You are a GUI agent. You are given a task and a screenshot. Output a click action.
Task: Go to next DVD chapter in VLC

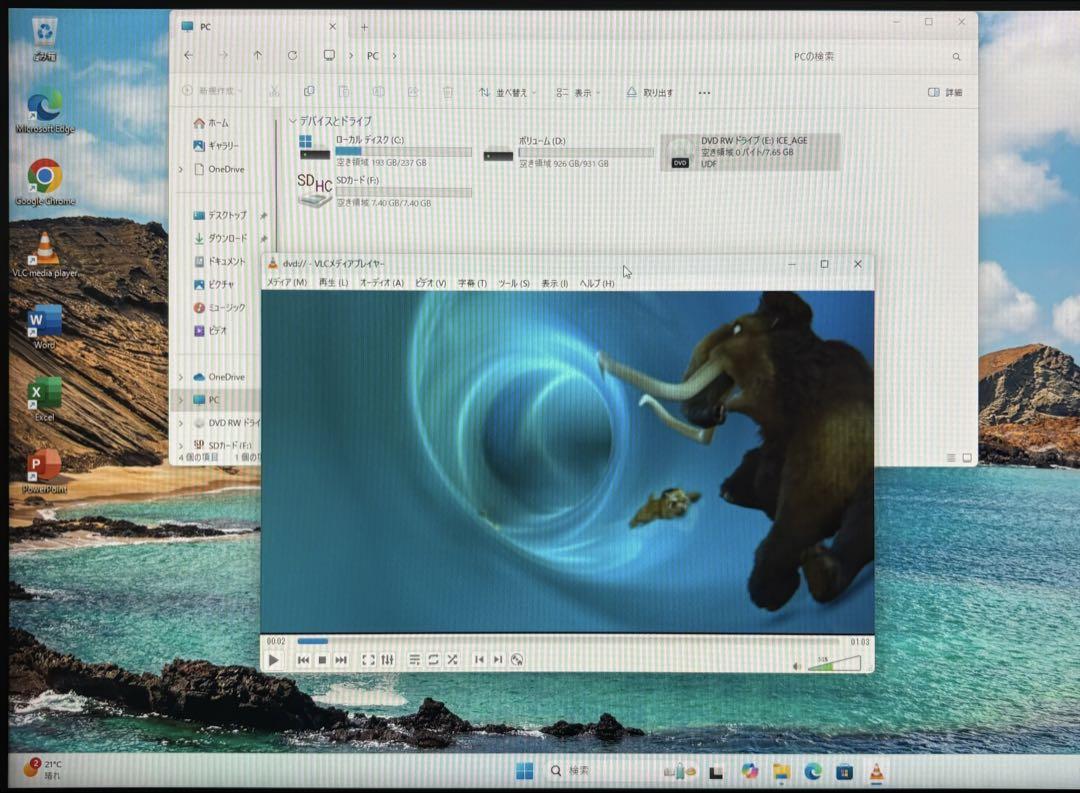click(x=498, y=660)
